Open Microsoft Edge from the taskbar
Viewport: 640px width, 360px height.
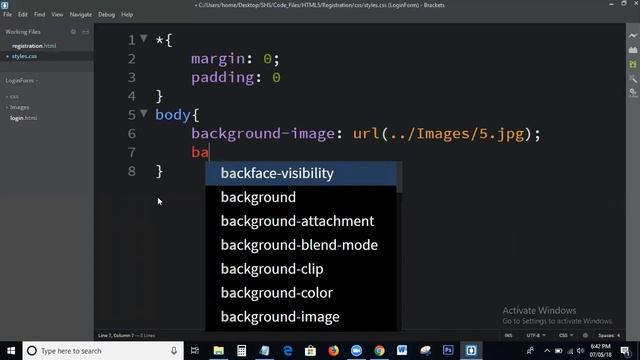coord(288,351)
